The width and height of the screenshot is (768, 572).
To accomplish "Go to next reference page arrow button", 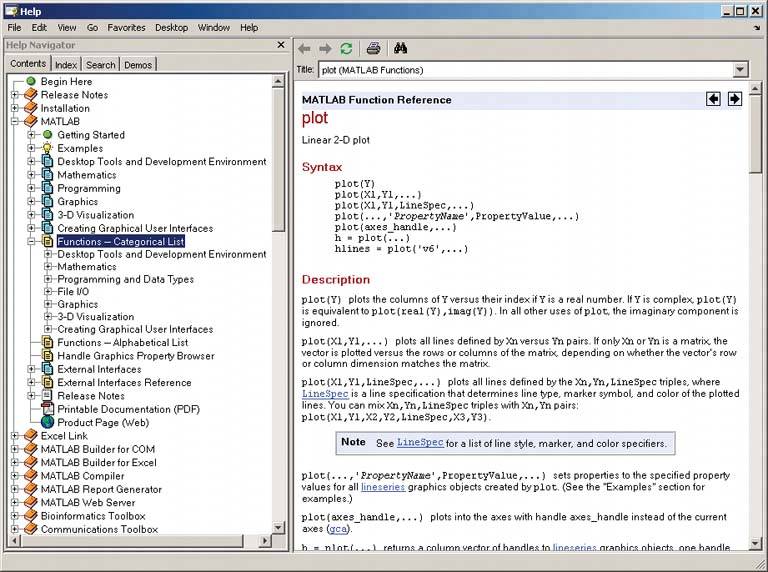I will (734, 99).
